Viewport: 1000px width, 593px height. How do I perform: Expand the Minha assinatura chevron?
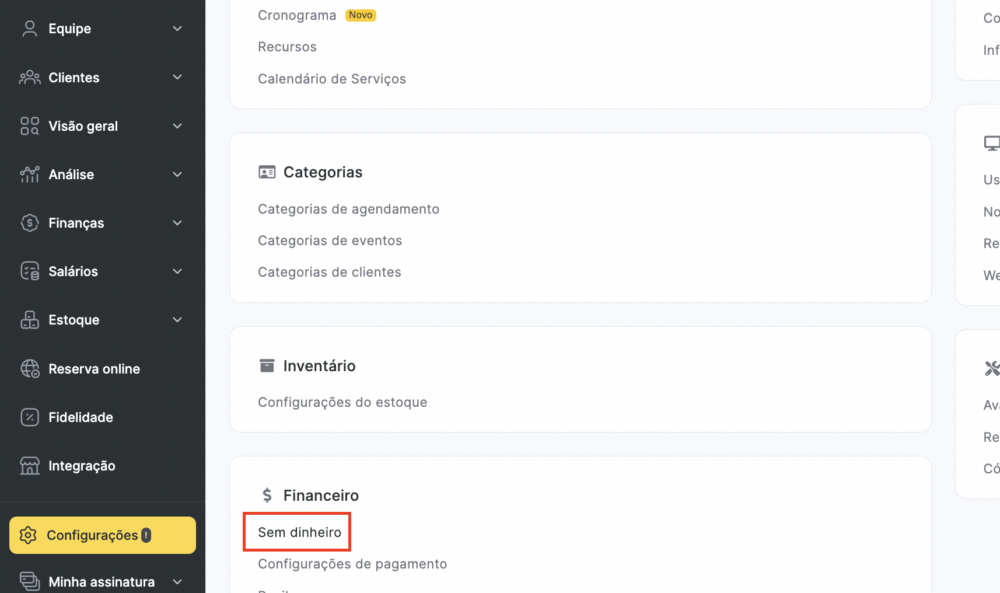pos(177,582)
